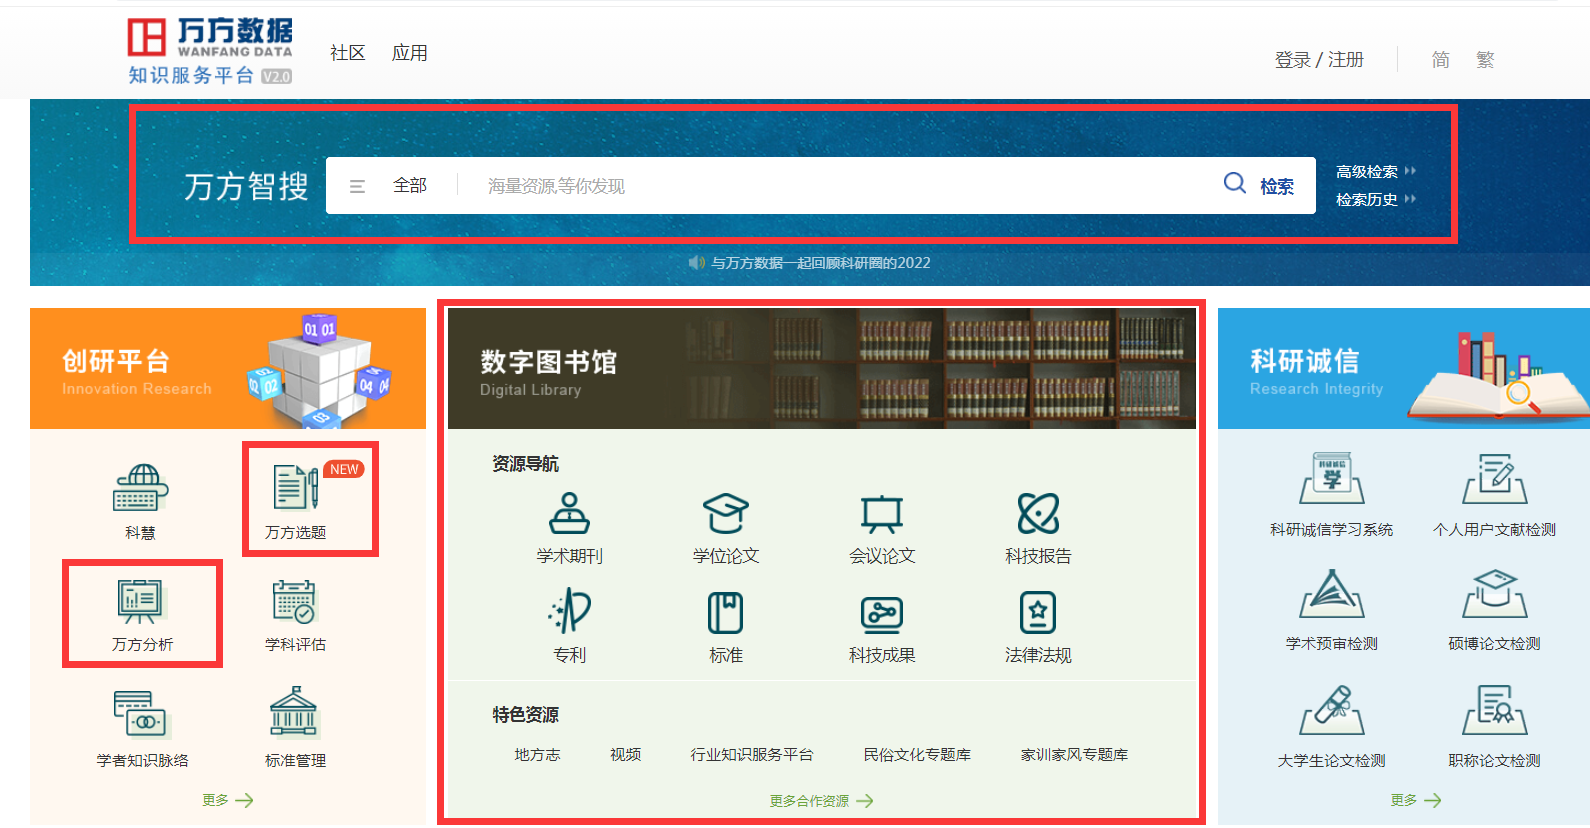Open 民俗文化专题库 link
The height and width of the screenshot is (828, 1590).
click(x=917, y=755)
